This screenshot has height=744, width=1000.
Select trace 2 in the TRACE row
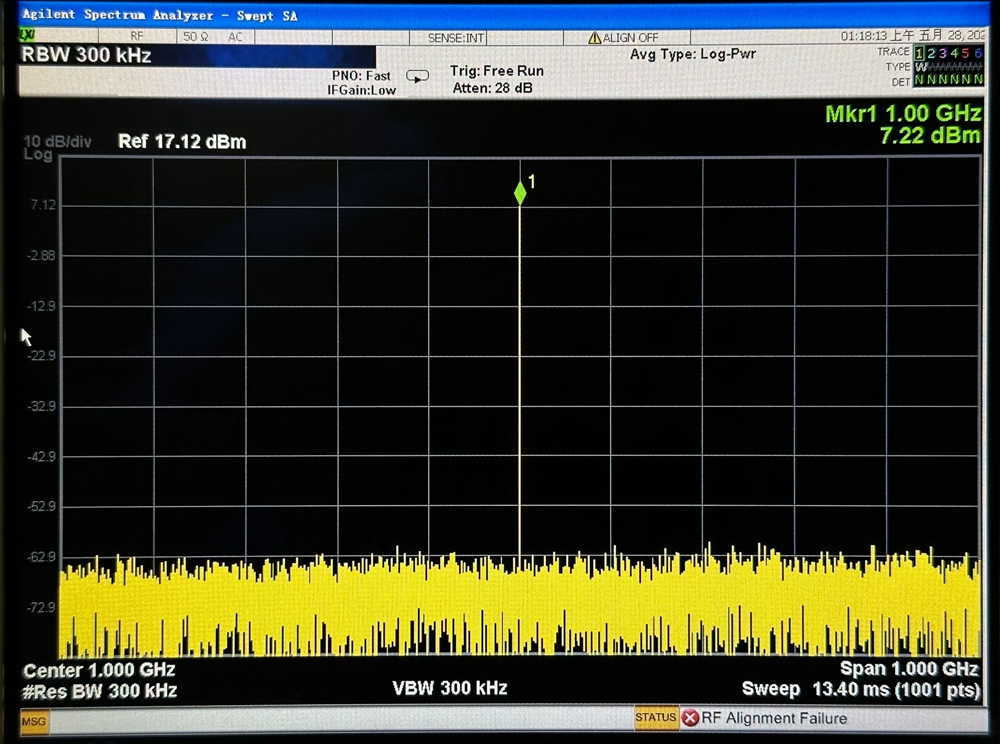point(931,53)
